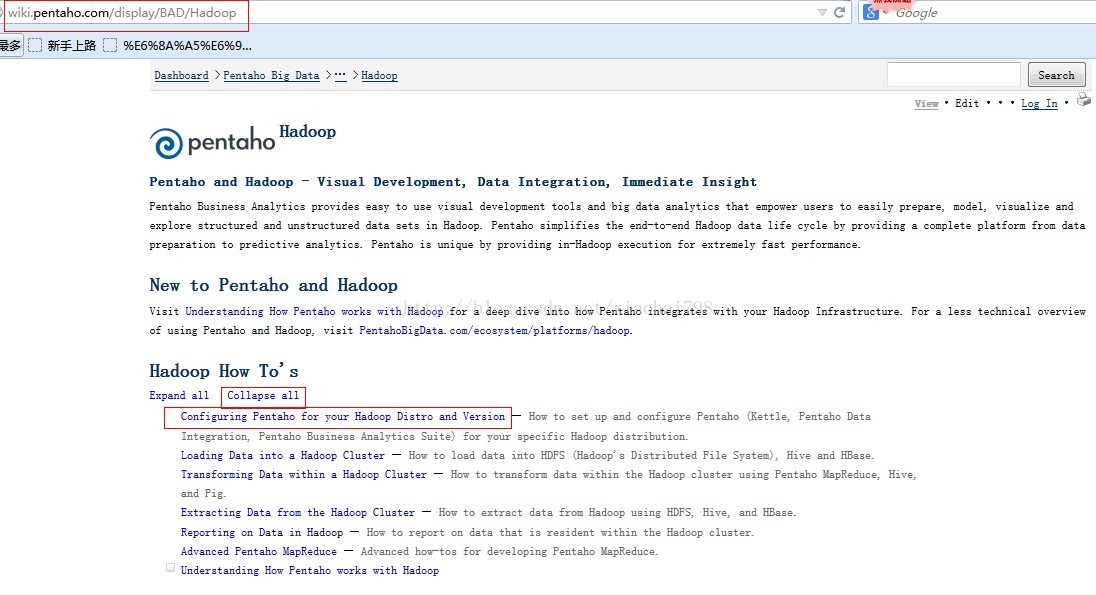Viewport: 1096px width, 595px height.
Task: Open Understanding How Pentaho works with Hadoop link in paragraph
Action: click(314, 311)
